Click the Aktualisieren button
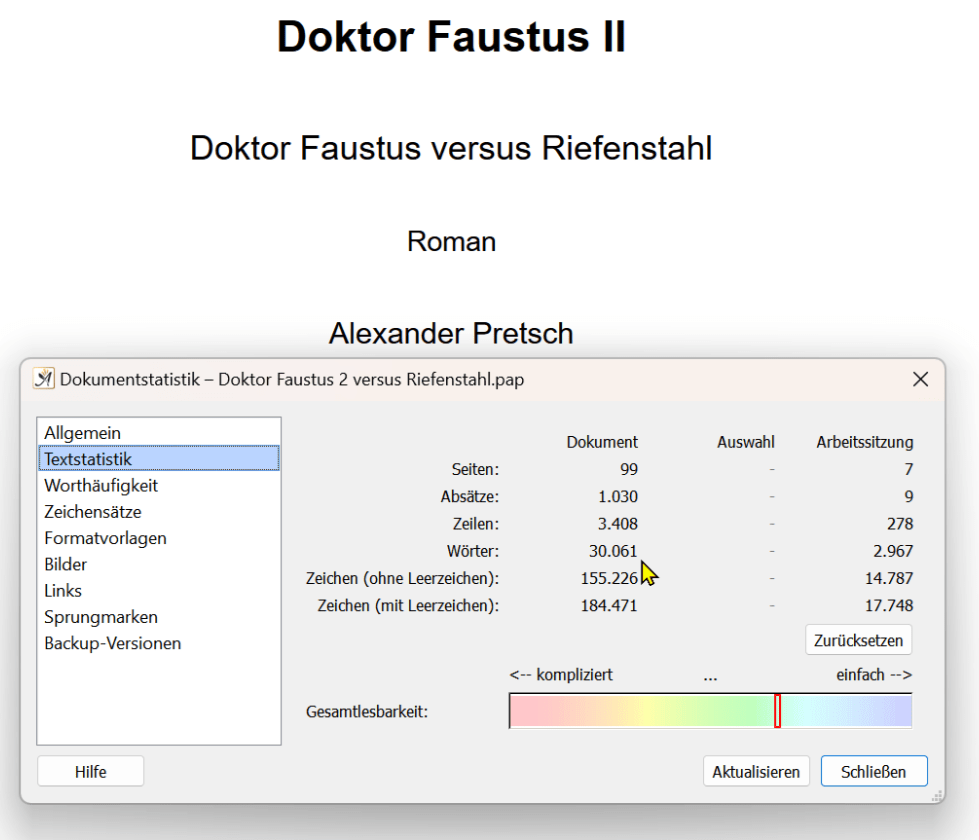Screen dimensions: 979x840 coord(756,772)
